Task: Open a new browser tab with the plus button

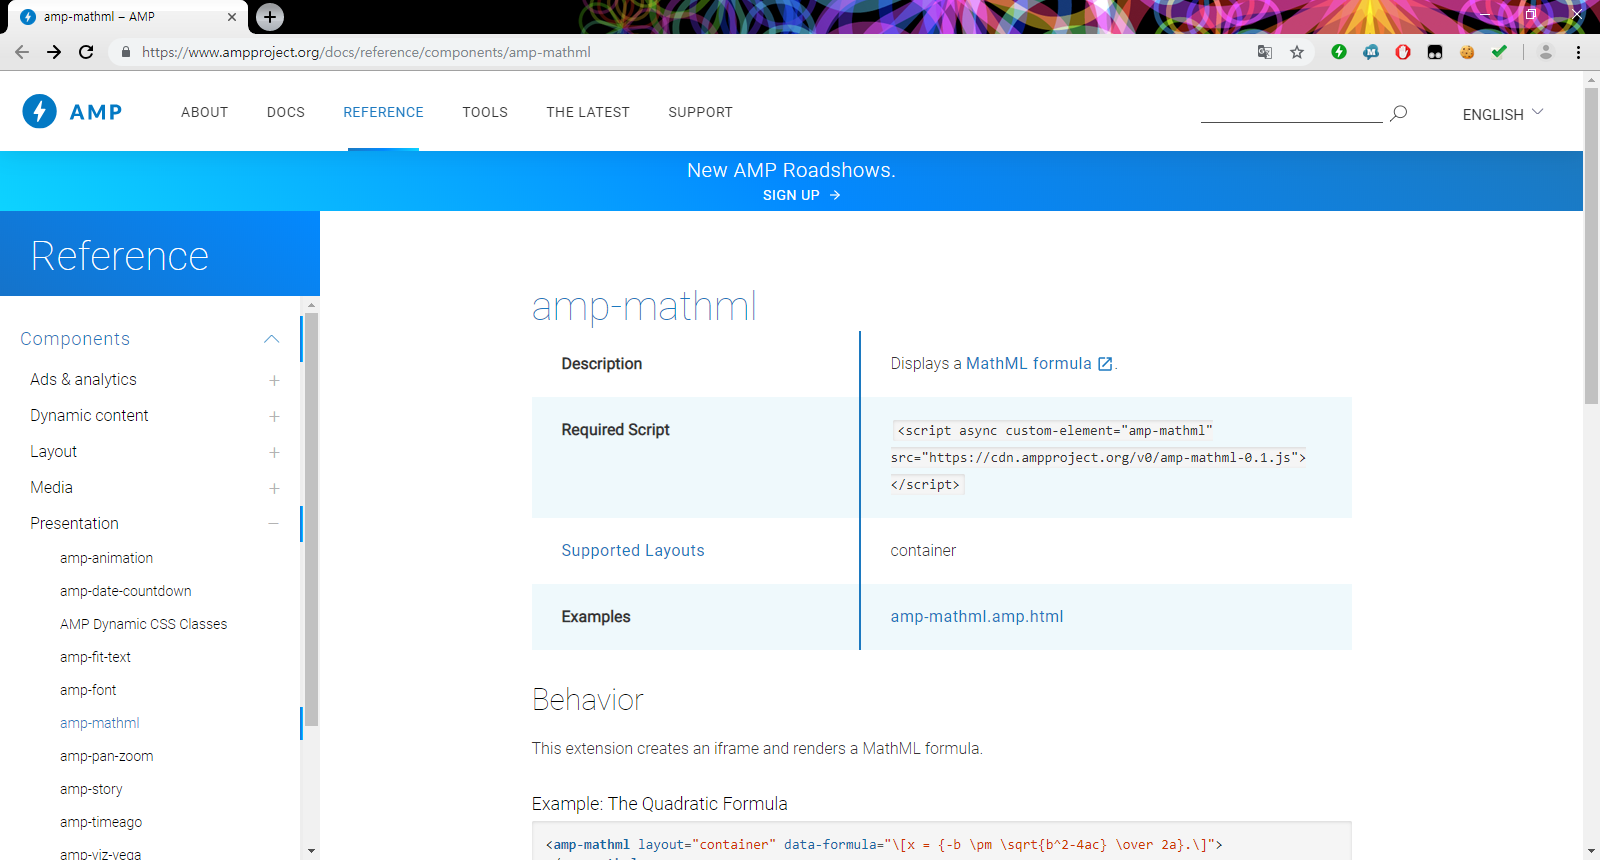Action: tap(270, 17)
